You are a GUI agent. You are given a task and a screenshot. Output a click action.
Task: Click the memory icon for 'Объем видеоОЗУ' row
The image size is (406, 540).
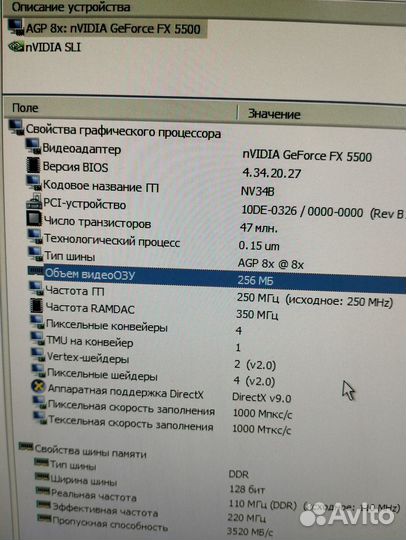[36, 271]
